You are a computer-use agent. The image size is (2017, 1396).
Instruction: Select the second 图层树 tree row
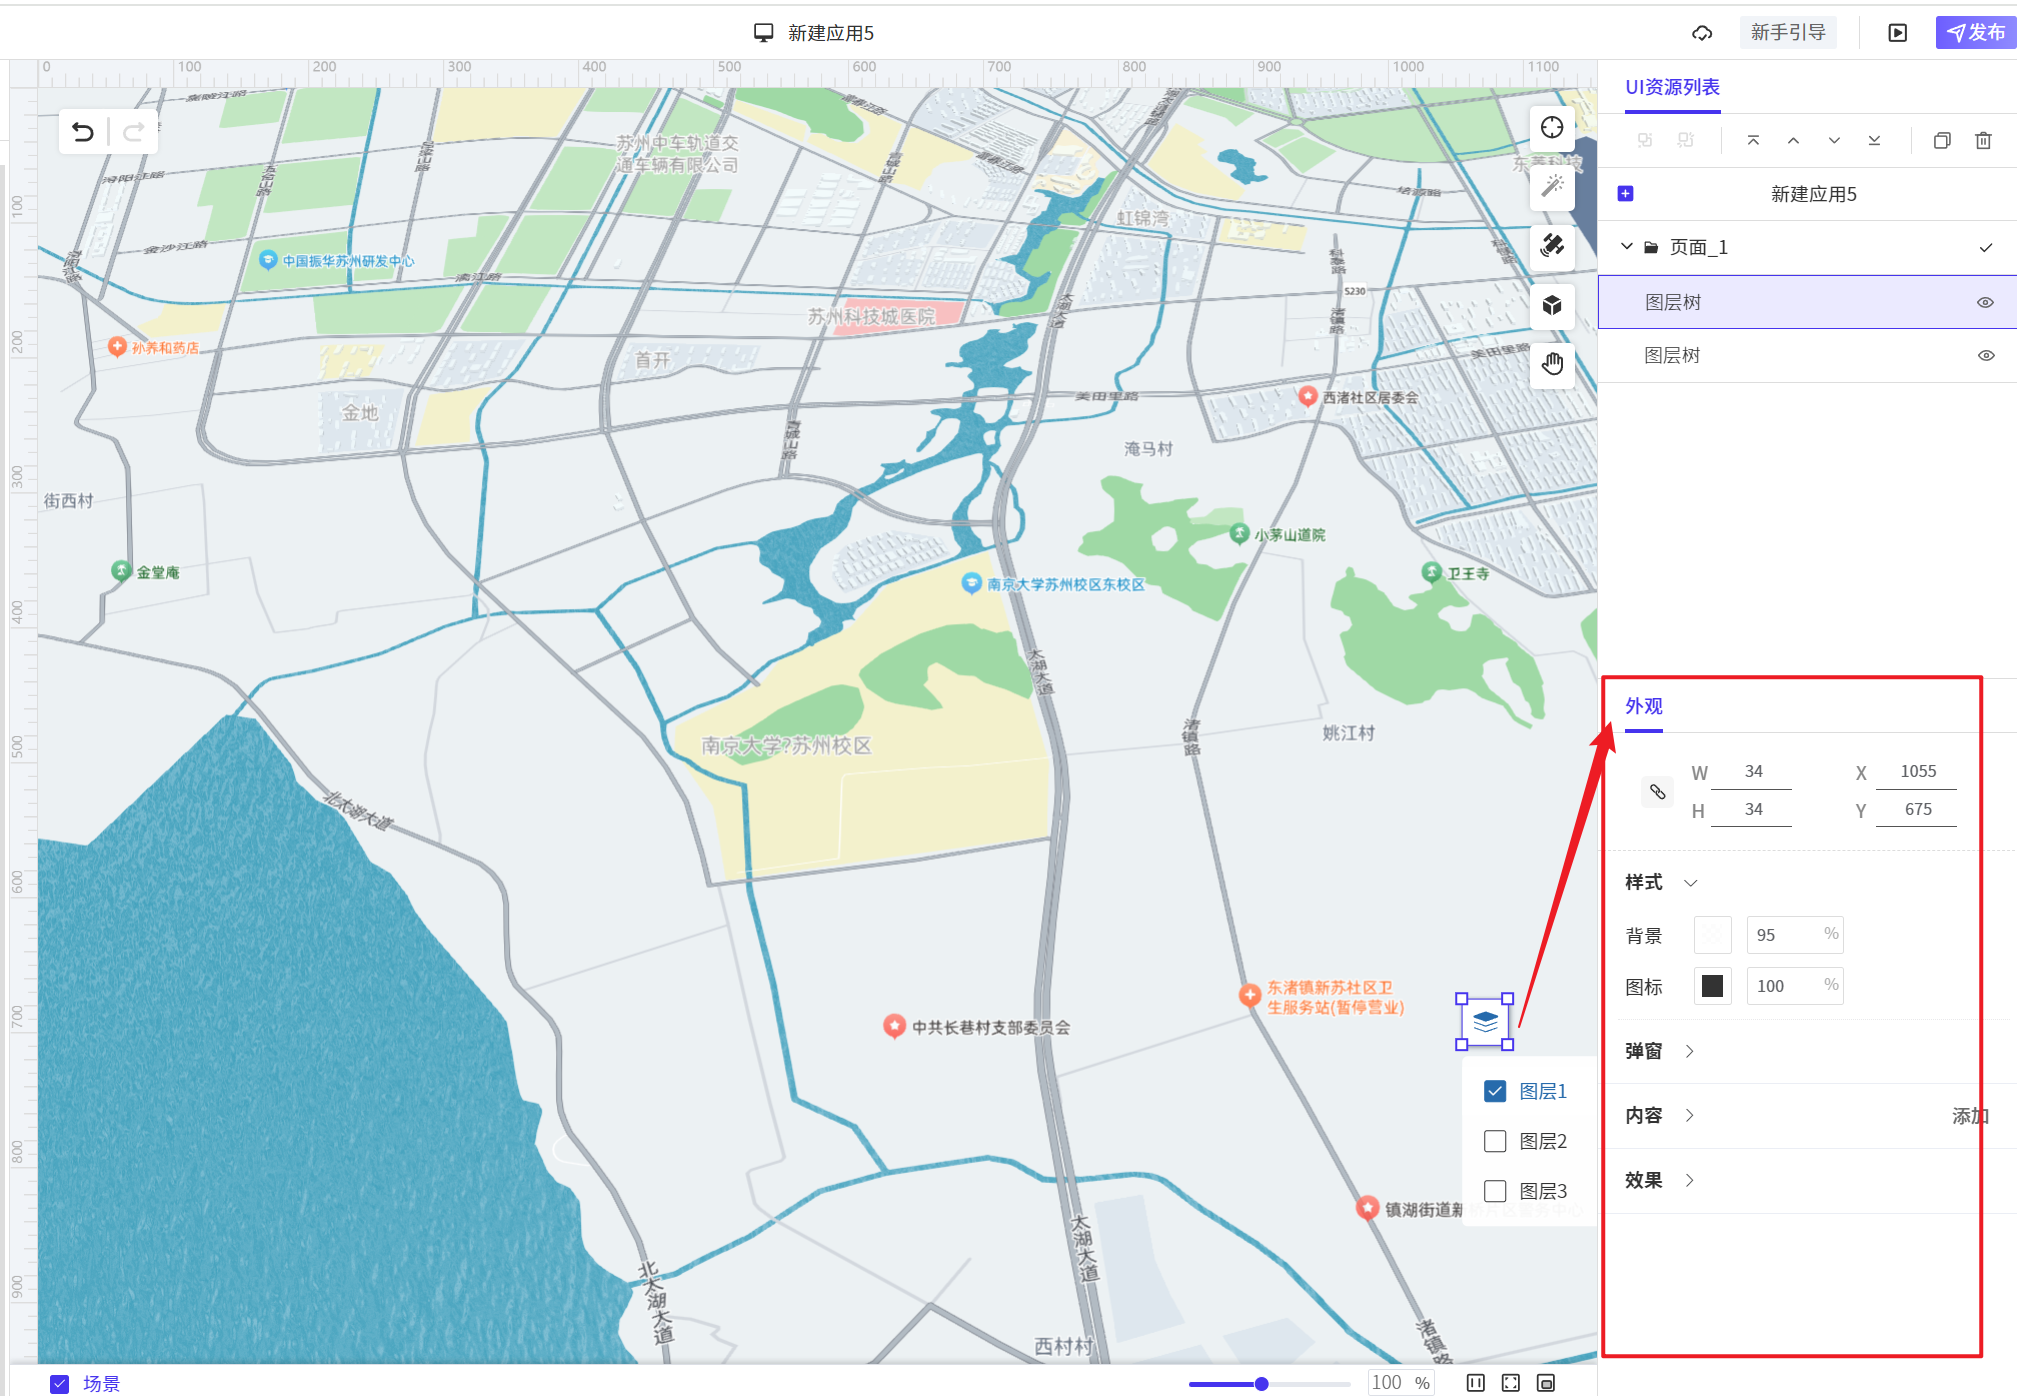tap(1807, 355)
